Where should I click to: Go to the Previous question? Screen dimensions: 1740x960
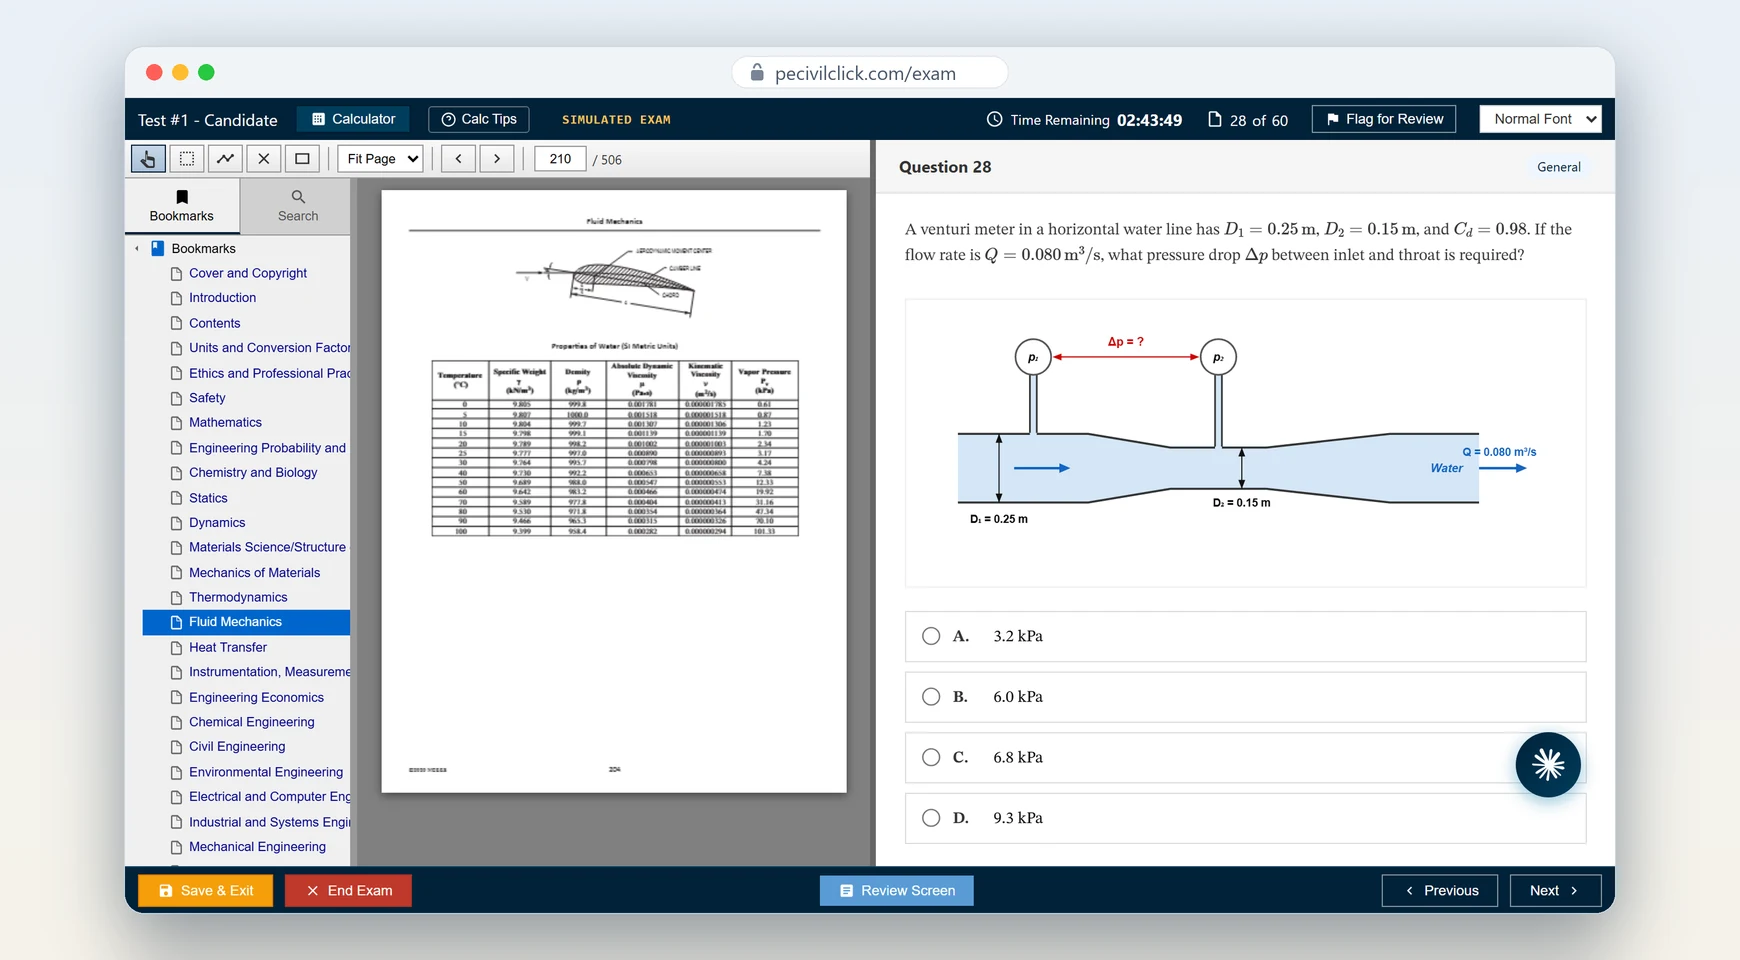(x=1440, y=891)
